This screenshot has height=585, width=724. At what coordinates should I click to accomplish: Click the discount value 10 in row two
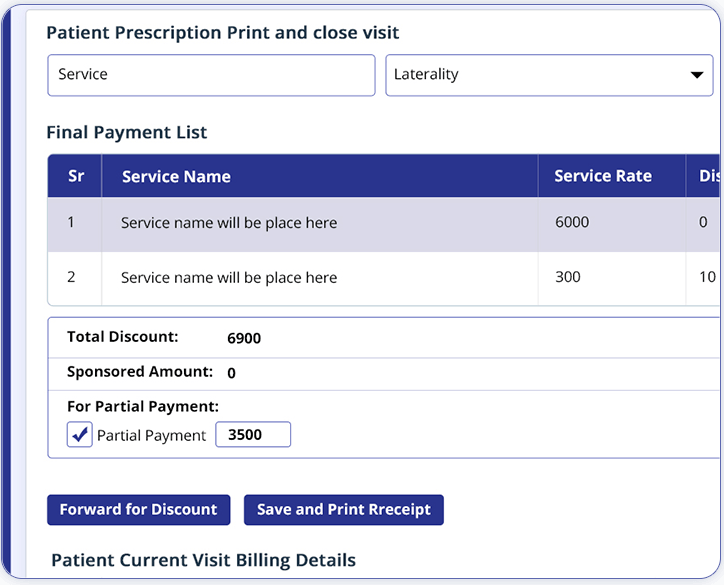(x=707, y=278)
